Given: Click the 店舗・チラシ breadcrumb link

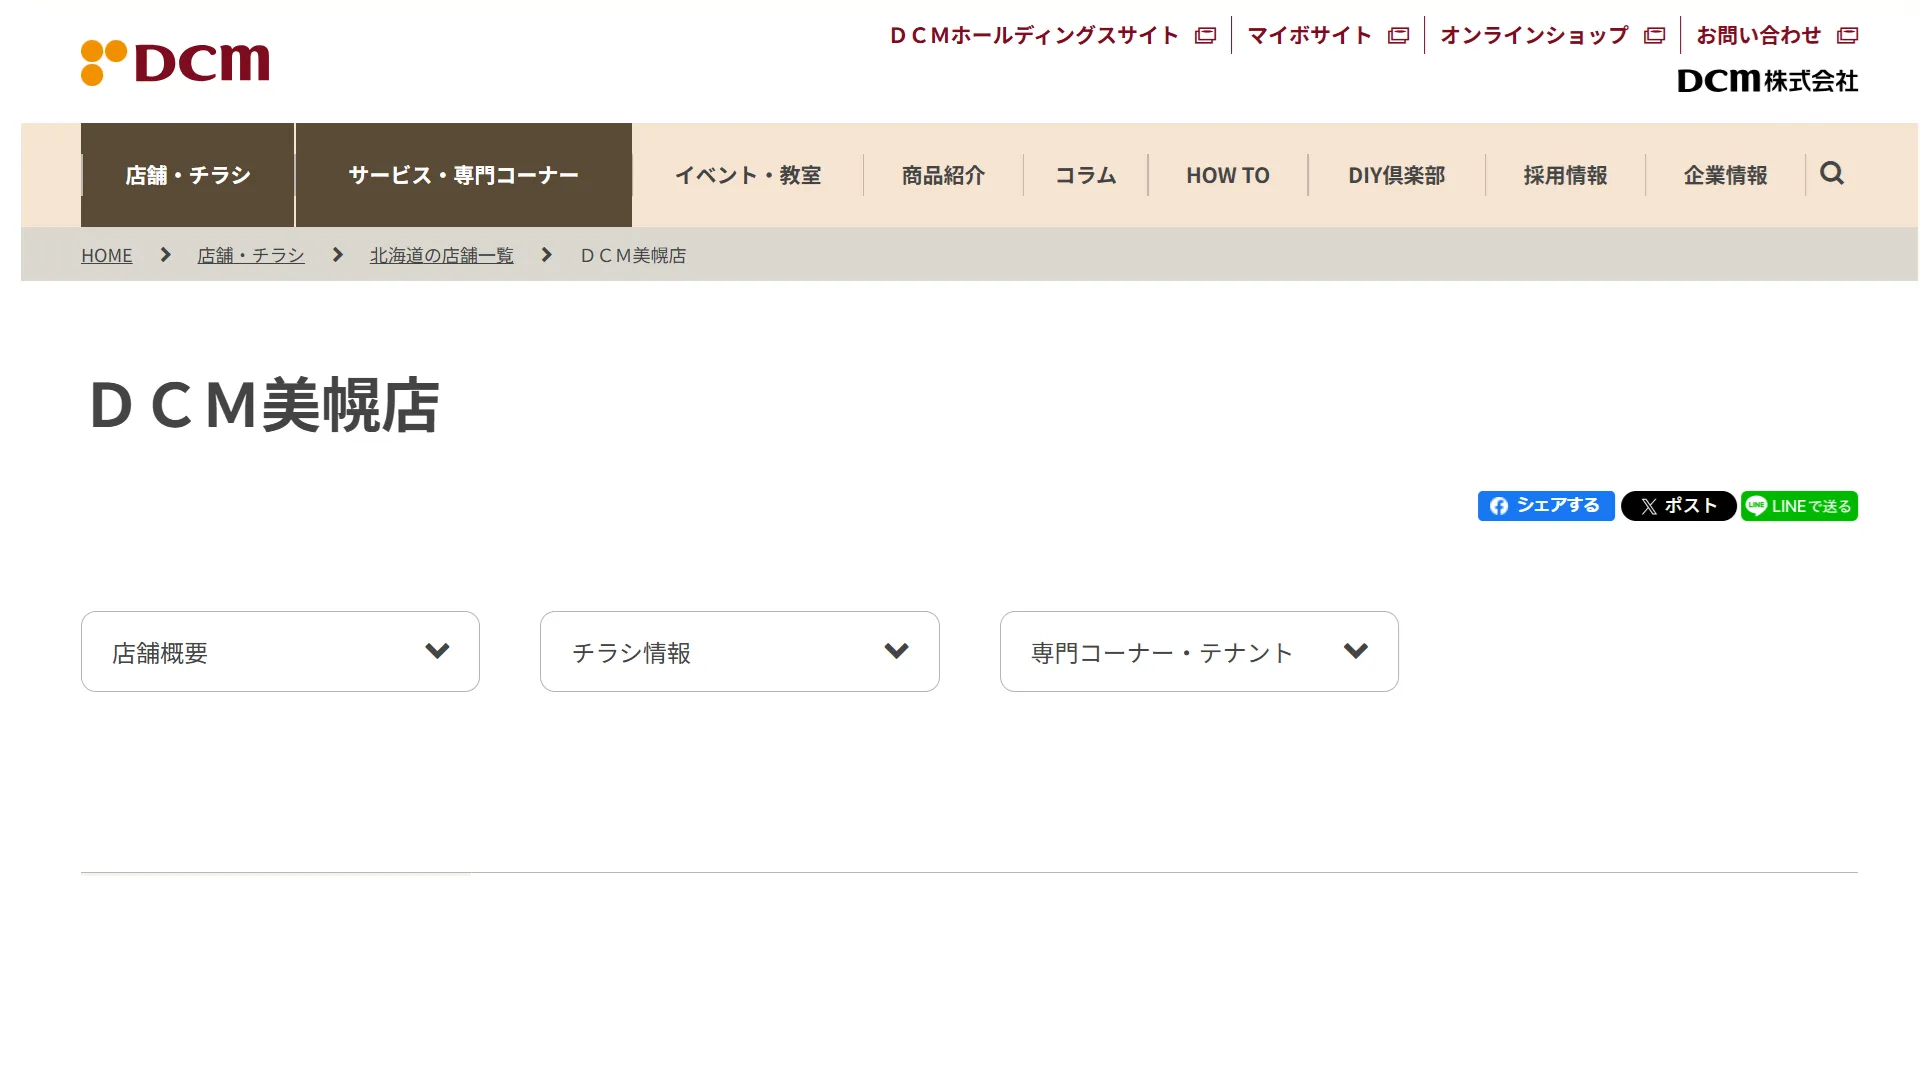Looking at the screenshot, I should [x=251, y=256].
